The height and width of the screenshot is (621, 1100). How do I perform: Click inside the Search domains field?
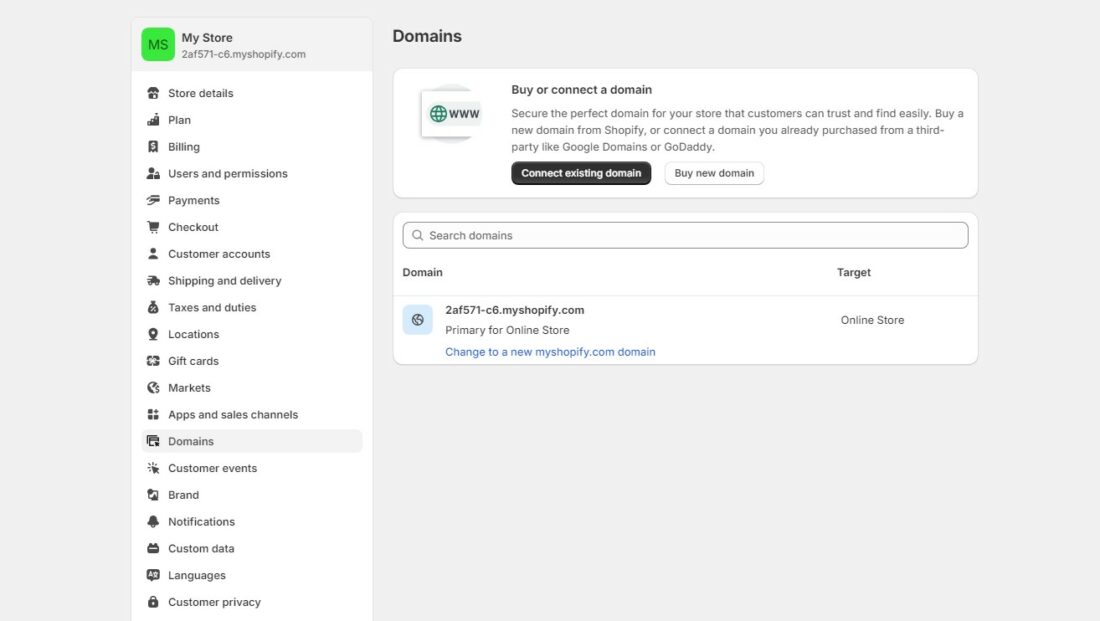[685, 234]
